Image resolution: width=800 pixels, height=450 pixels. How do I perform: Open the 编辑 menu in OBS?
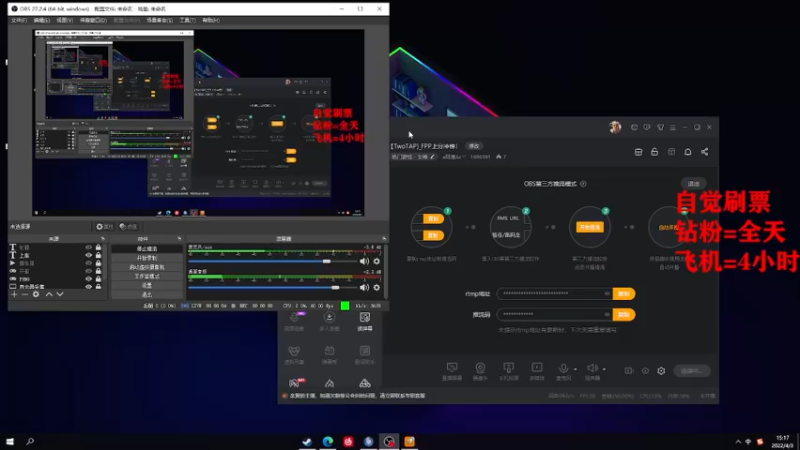click(42, 20)
